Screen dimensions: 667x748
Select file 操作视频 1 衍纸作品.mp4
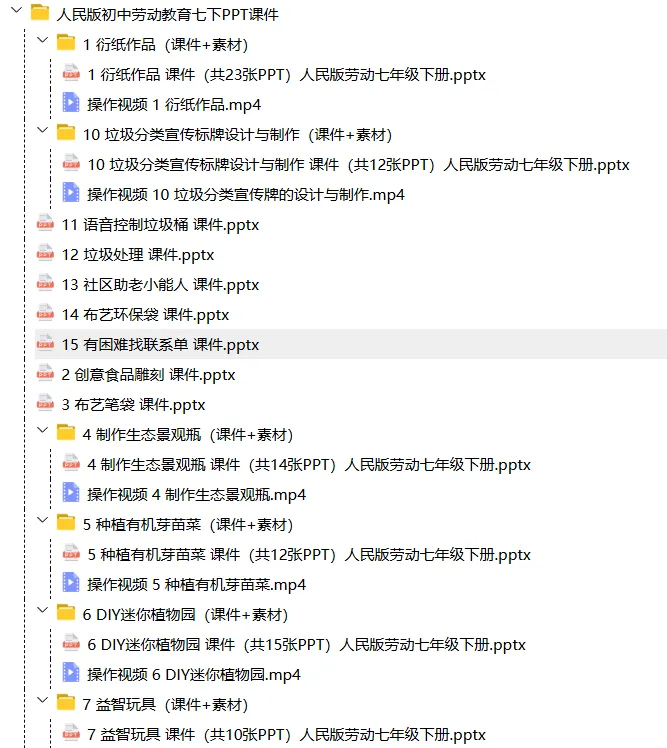click(x=174, y=104)
